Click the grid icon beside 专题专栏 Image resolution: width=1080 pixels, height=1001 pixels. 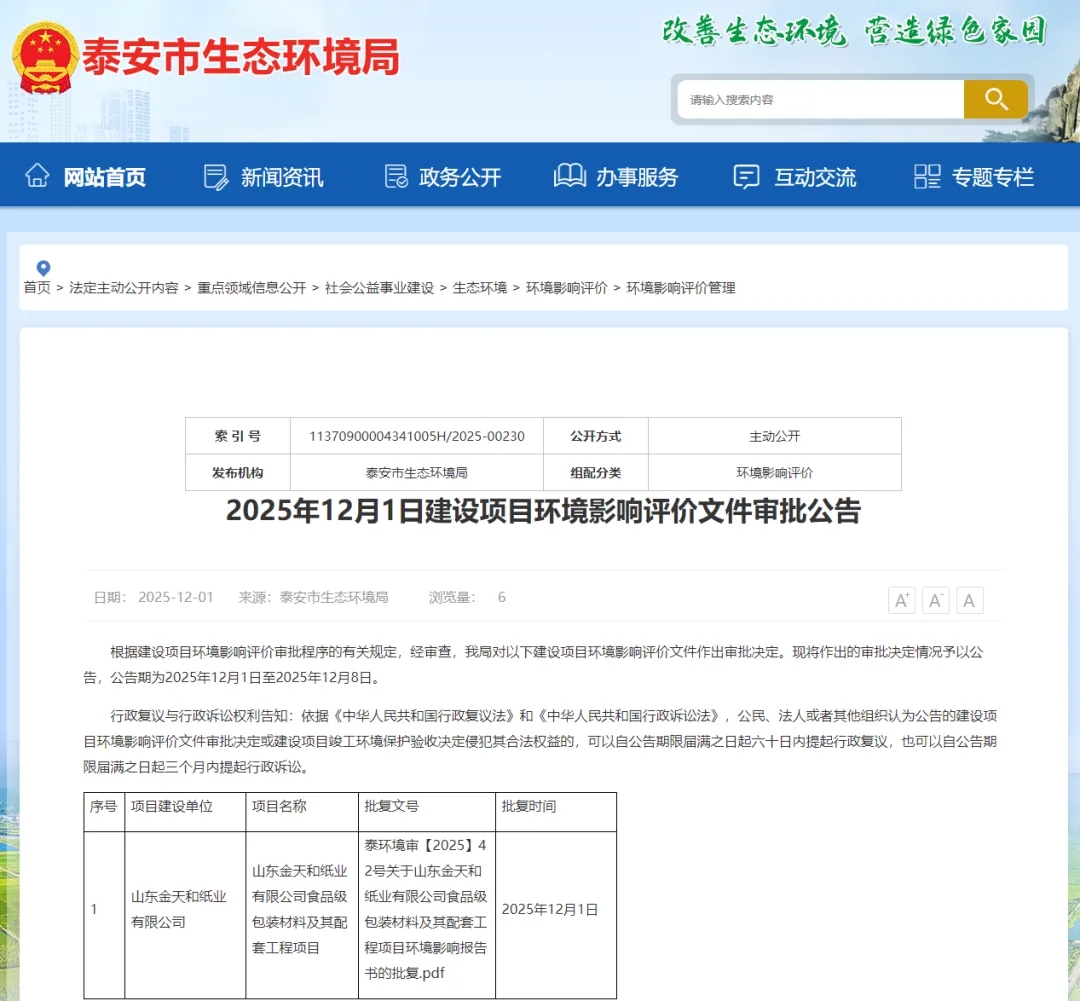925,175
